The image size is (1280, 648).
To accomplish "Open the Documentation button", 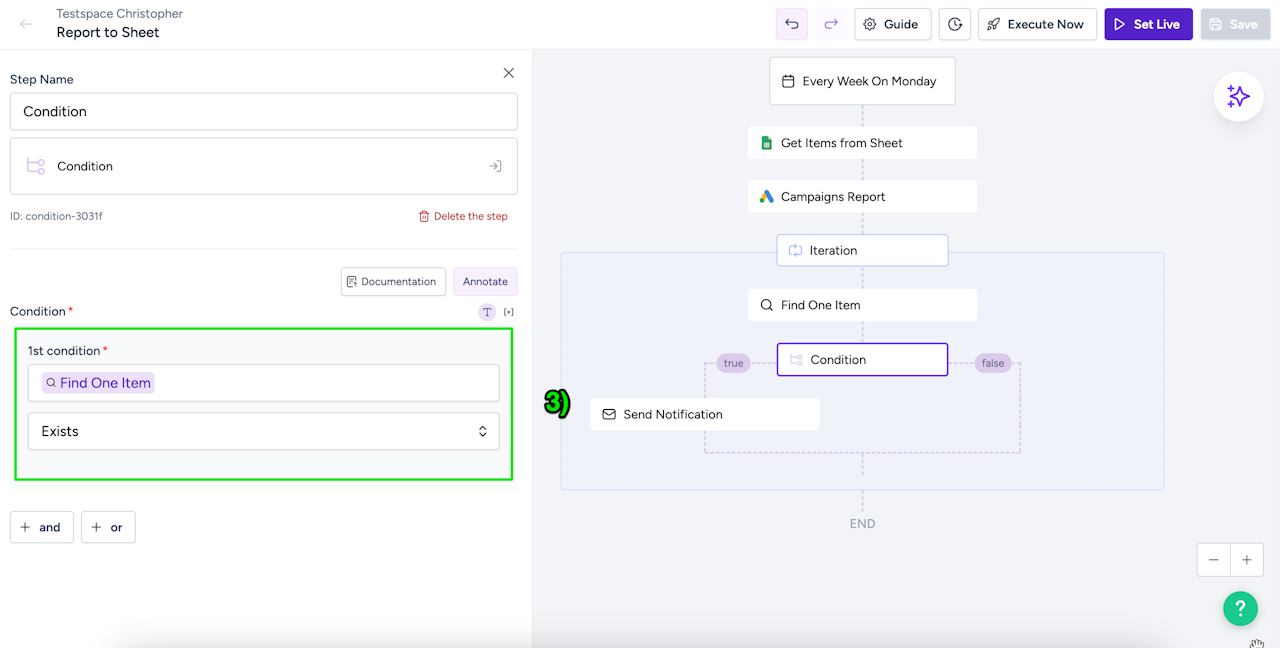I will click(x=393, y=281).
